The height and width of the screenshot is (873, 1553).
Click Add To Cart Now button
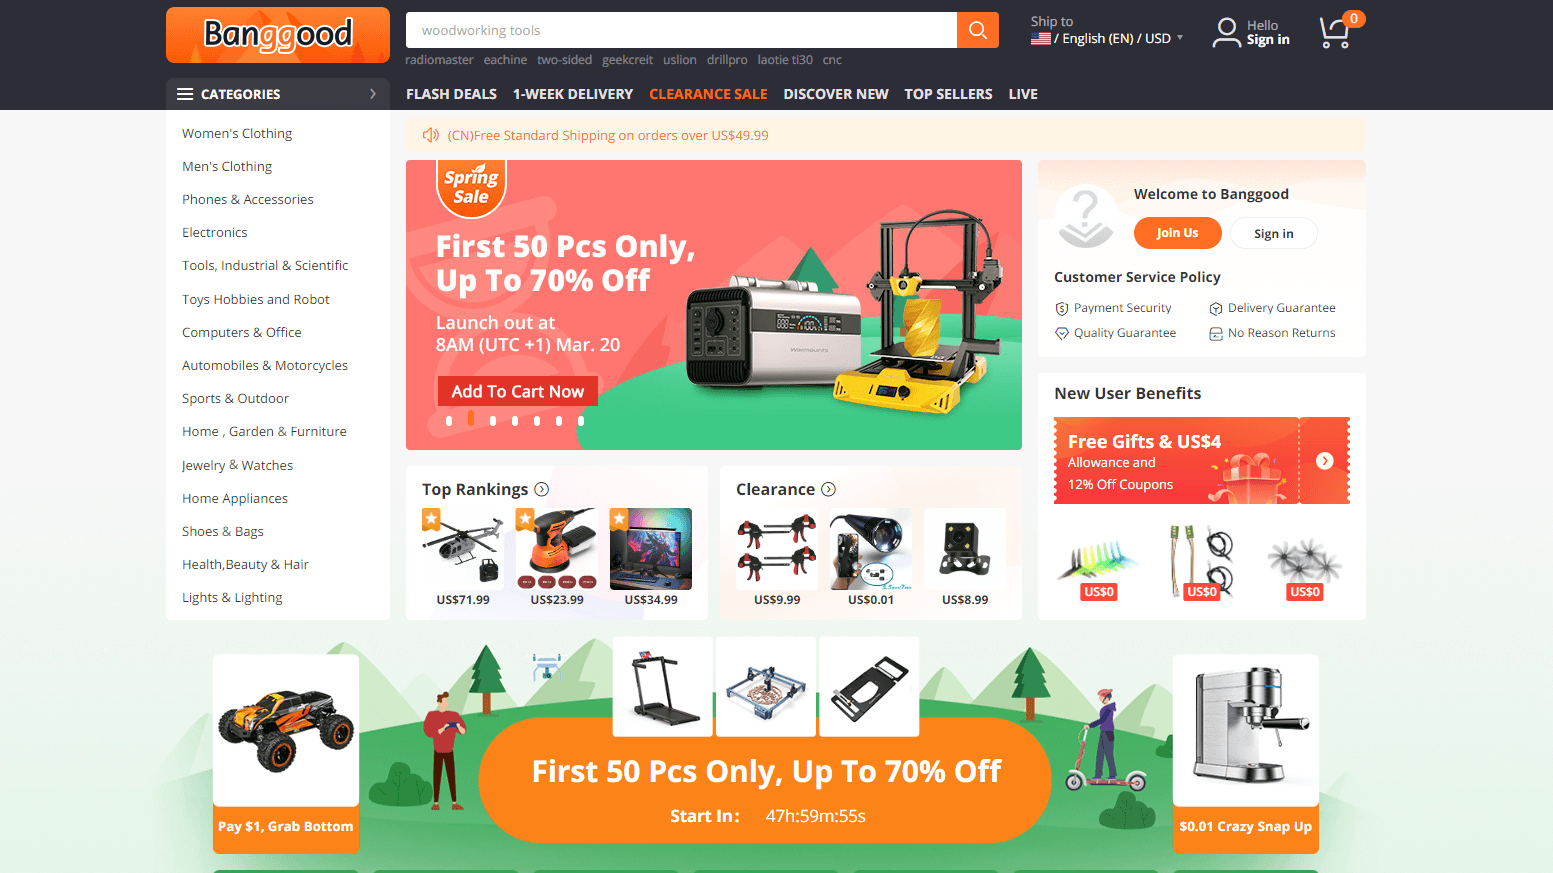518,391
